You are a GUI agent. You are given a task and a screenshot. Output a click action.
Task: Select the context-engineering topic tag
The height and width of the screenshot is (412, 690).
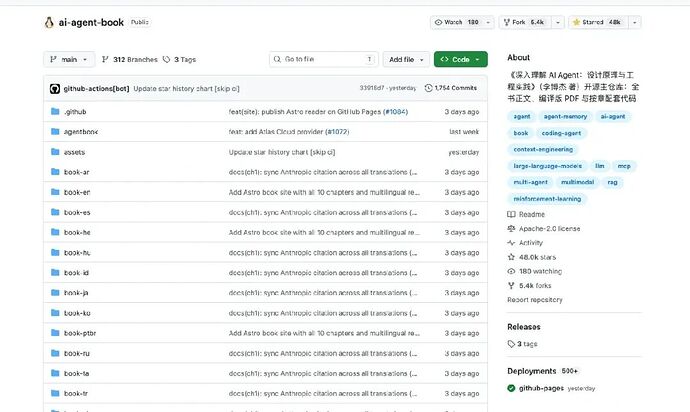point(543,150)
